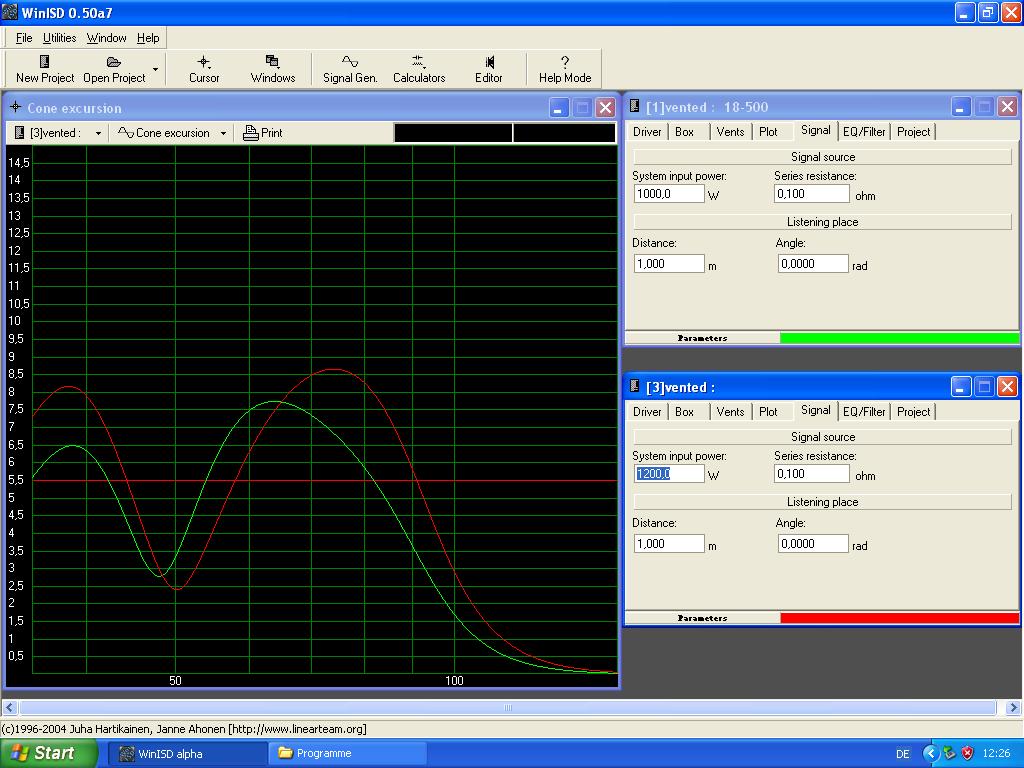Viewport: 1024px width, 768px height.
Task: Switch to EQ/Filter tab in [3]vented window
Action: pos(863,412)
